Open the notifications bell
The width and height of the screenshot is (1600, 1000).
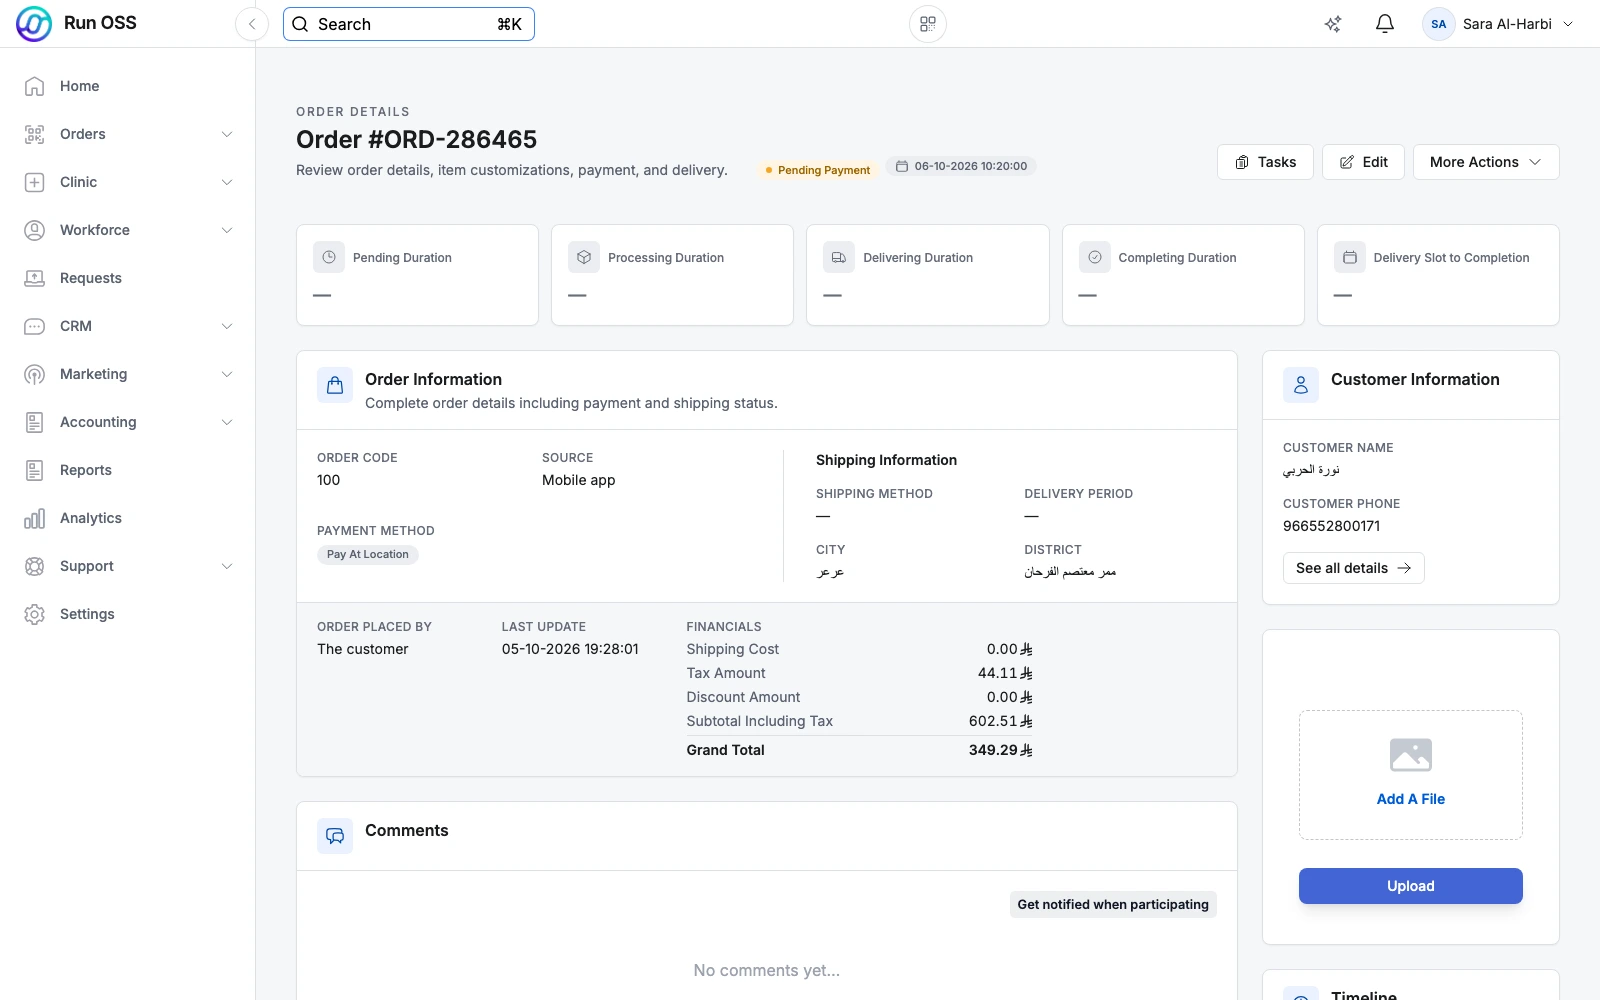pos(1385,24)
